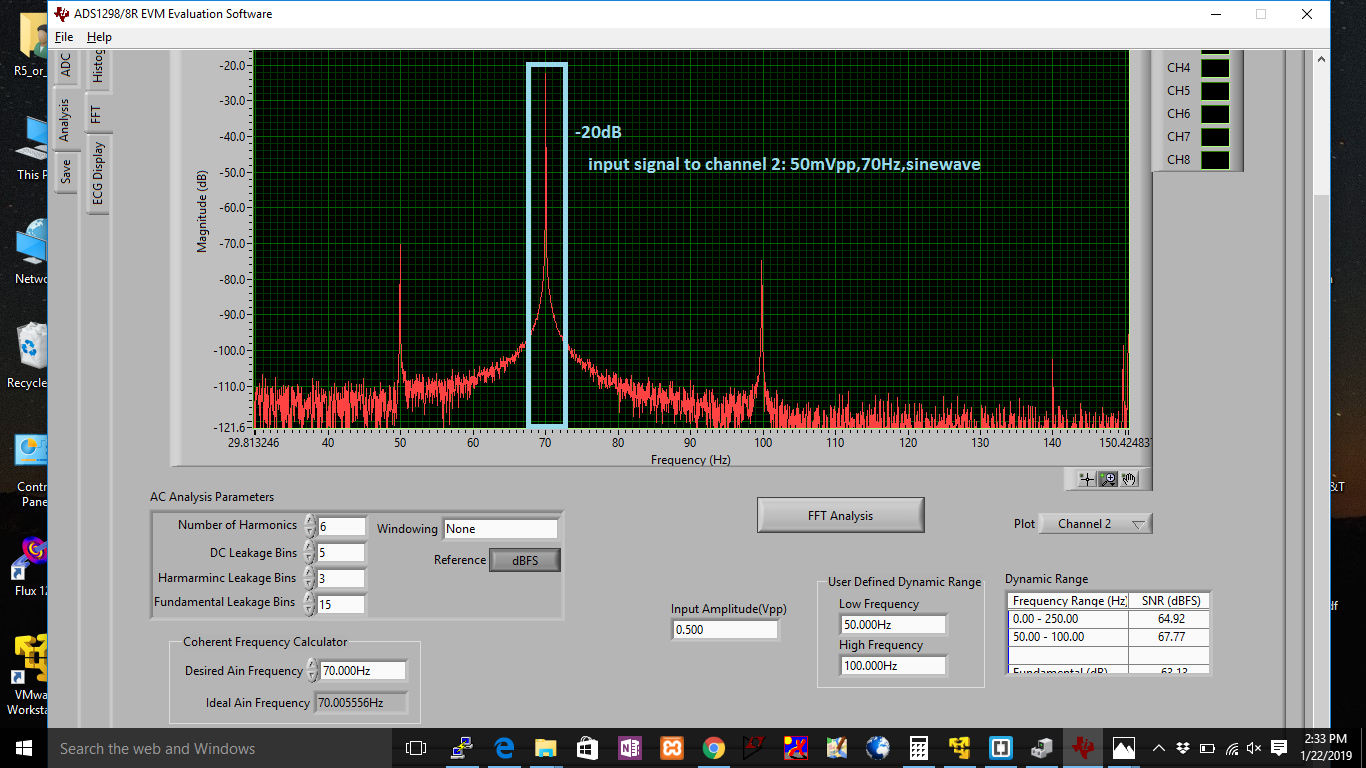Click the Ideal Ain Frequency readout

click(361, 703)
